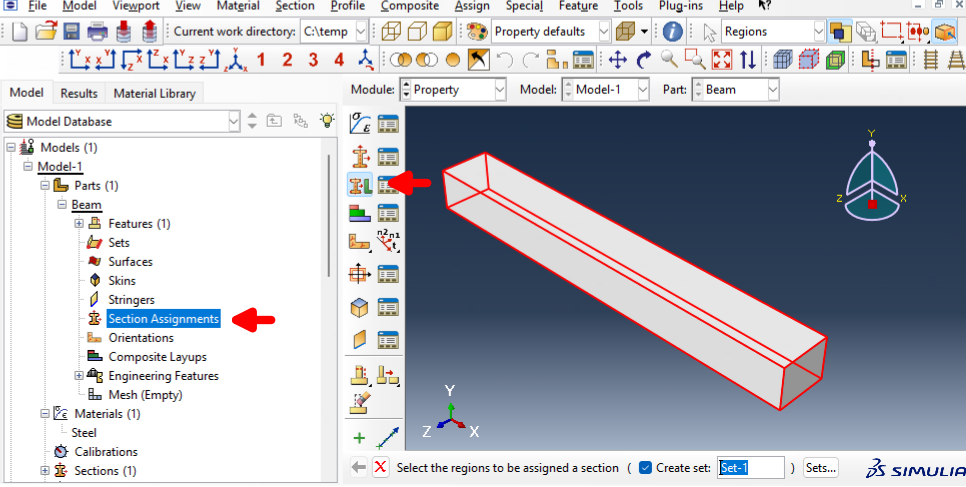Screen dimensions: 966x487
Task: Select Section Assignments in model tree
Action: click(163, 319)
